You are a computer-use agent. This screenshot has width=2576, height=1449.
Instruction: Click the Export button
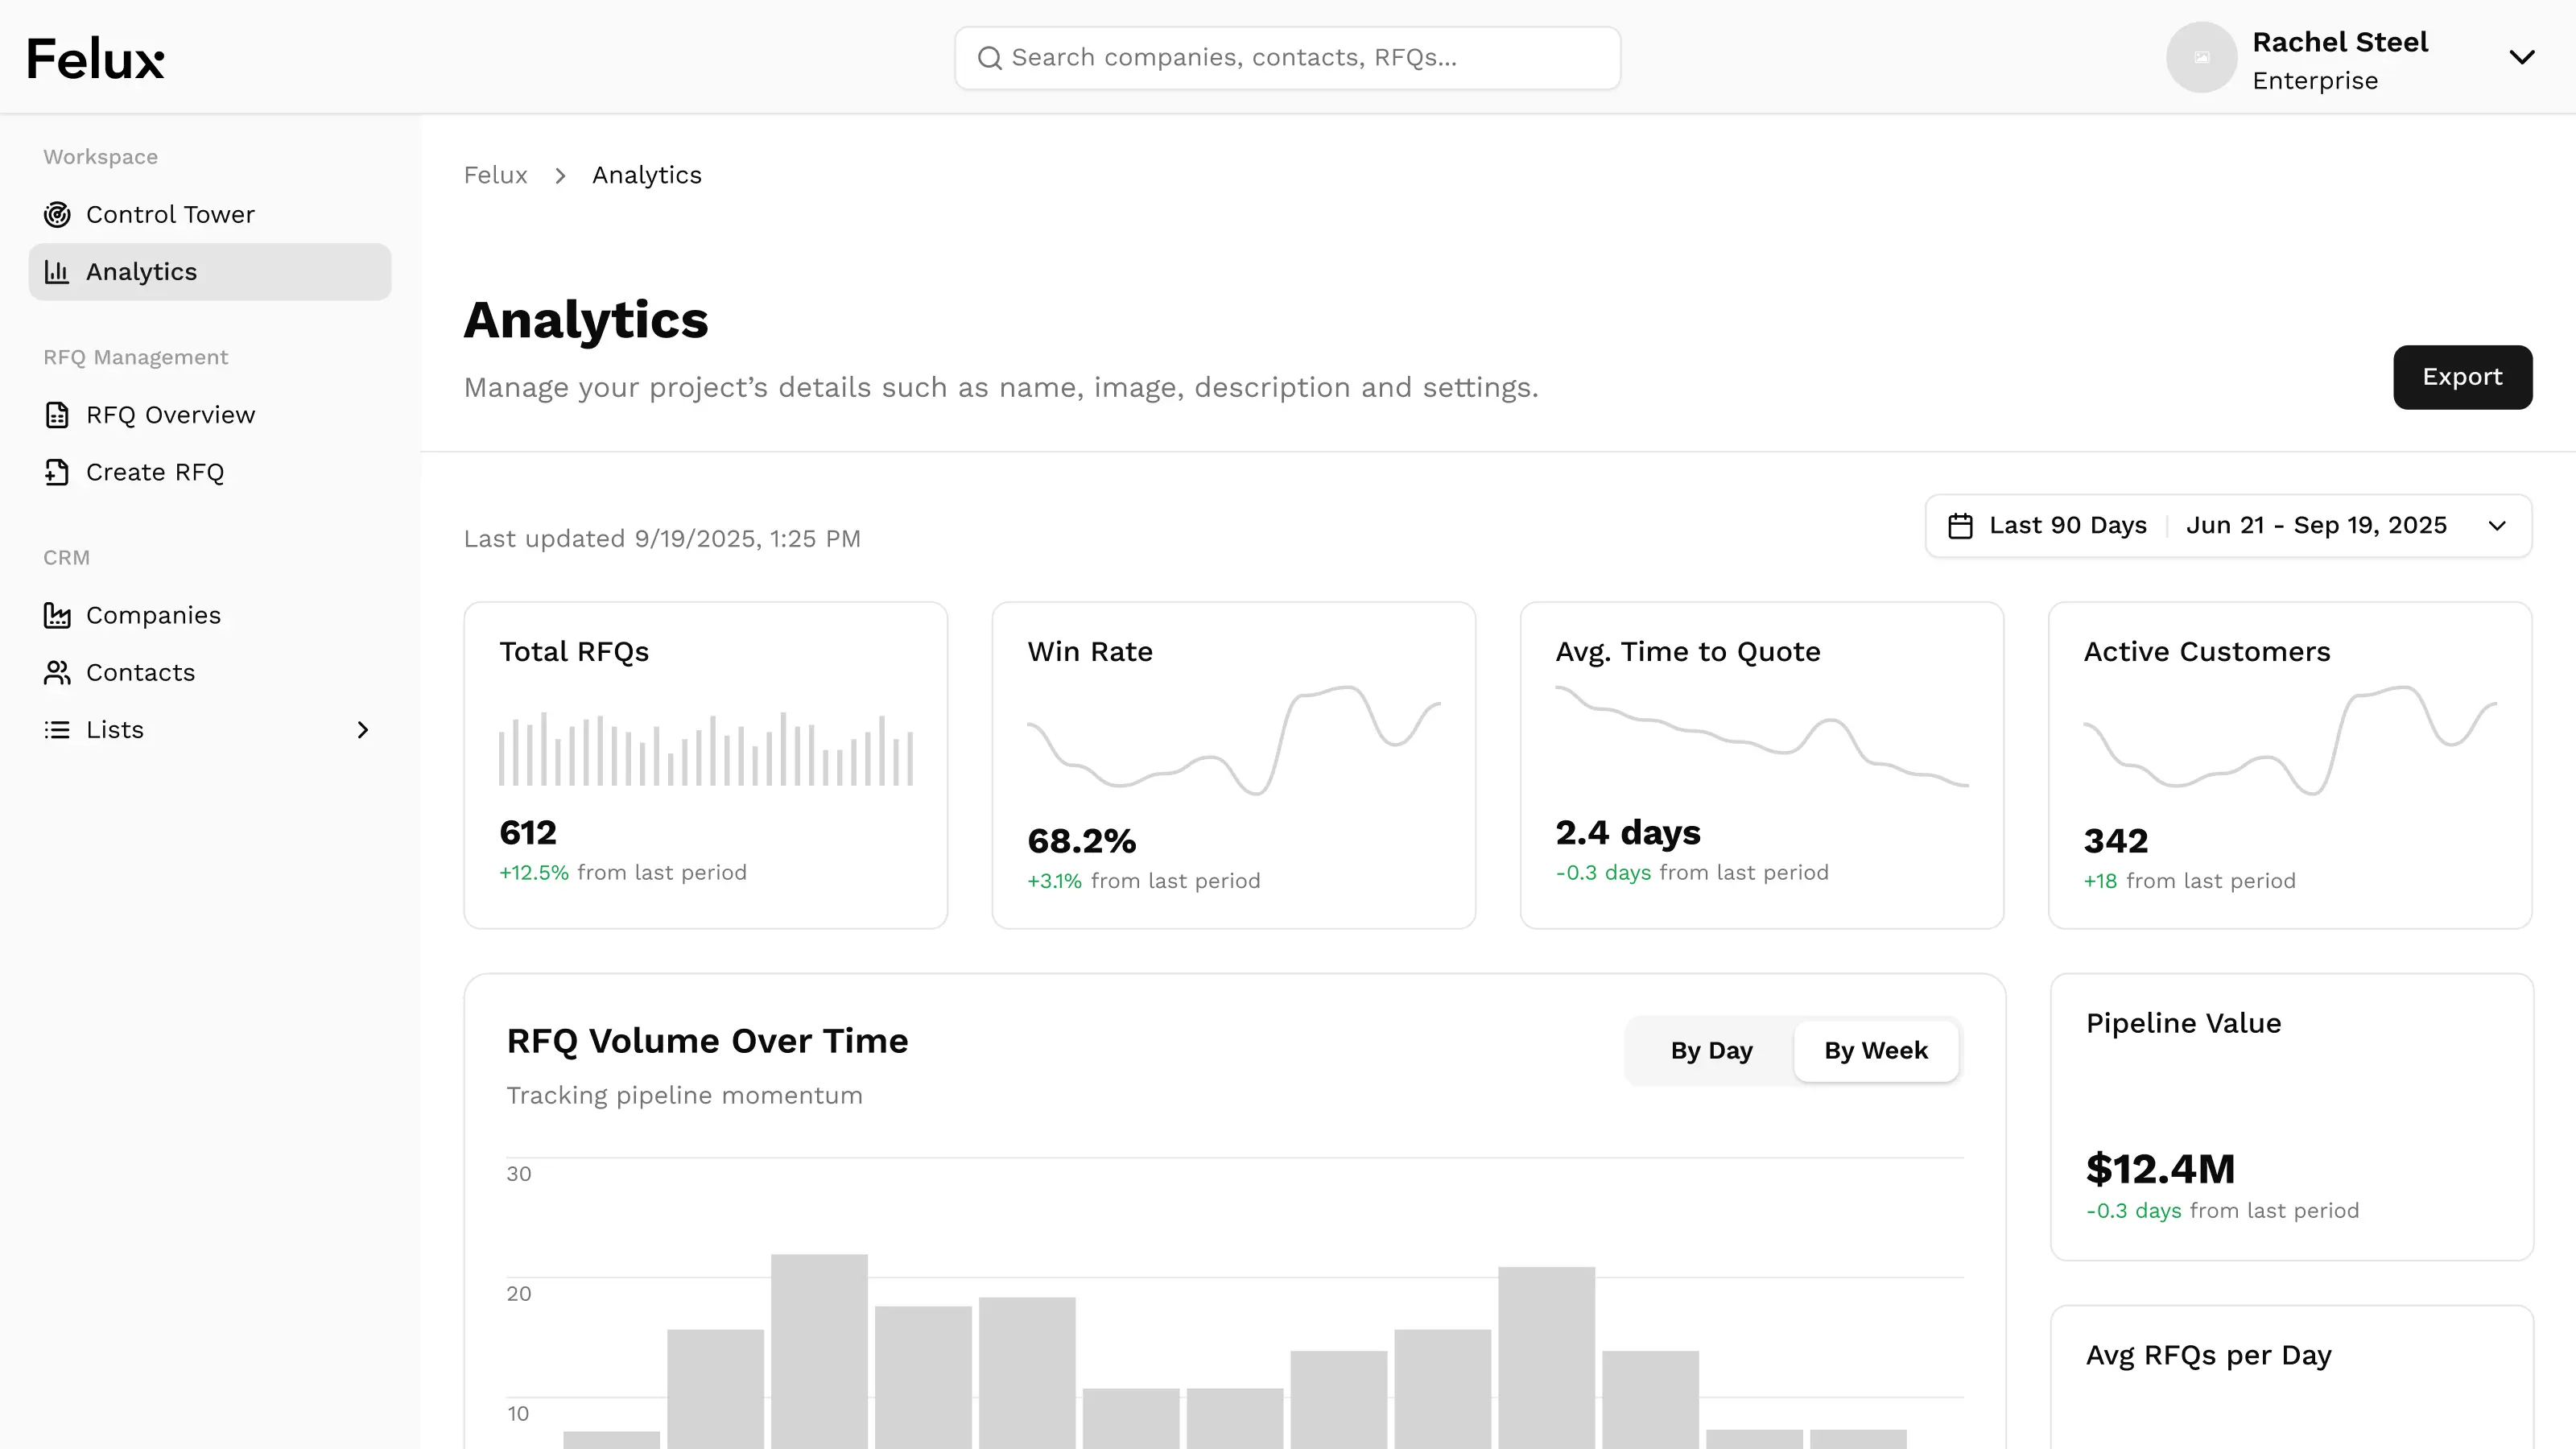click(2461, 377)
